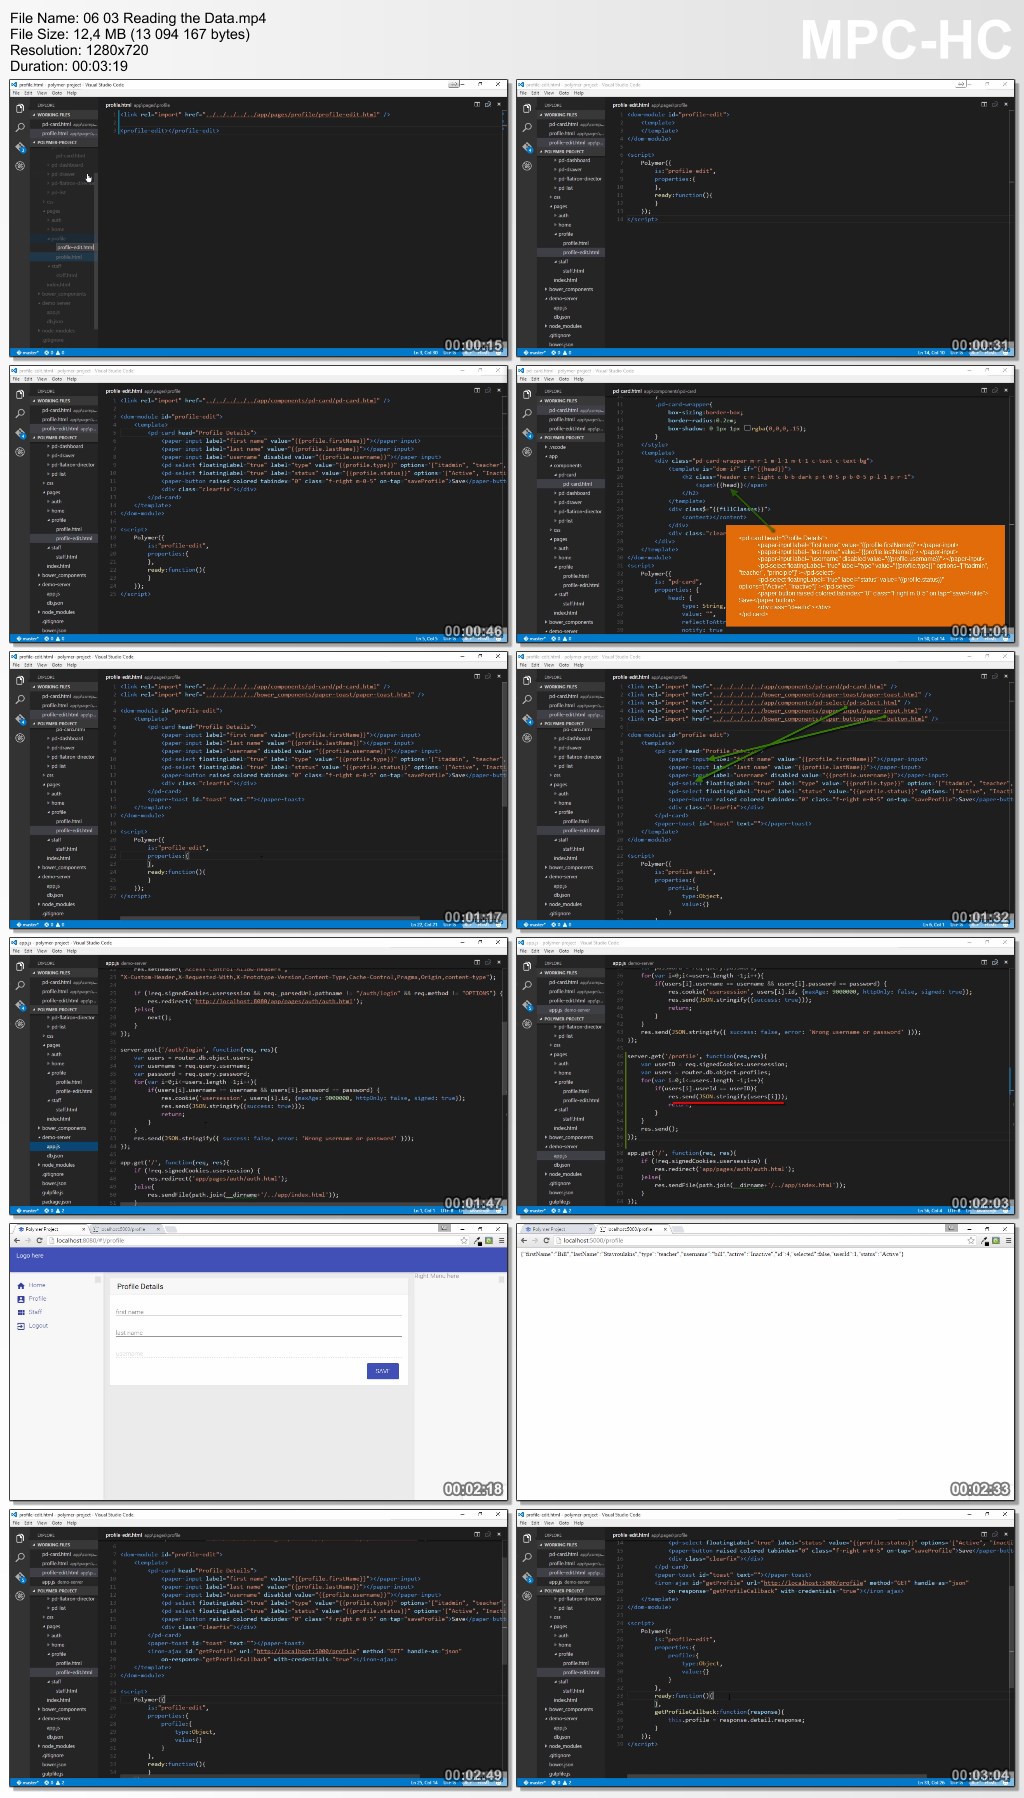
Task: Open Search icon in the 00:00:31 frame
Action: click(526, 127)
